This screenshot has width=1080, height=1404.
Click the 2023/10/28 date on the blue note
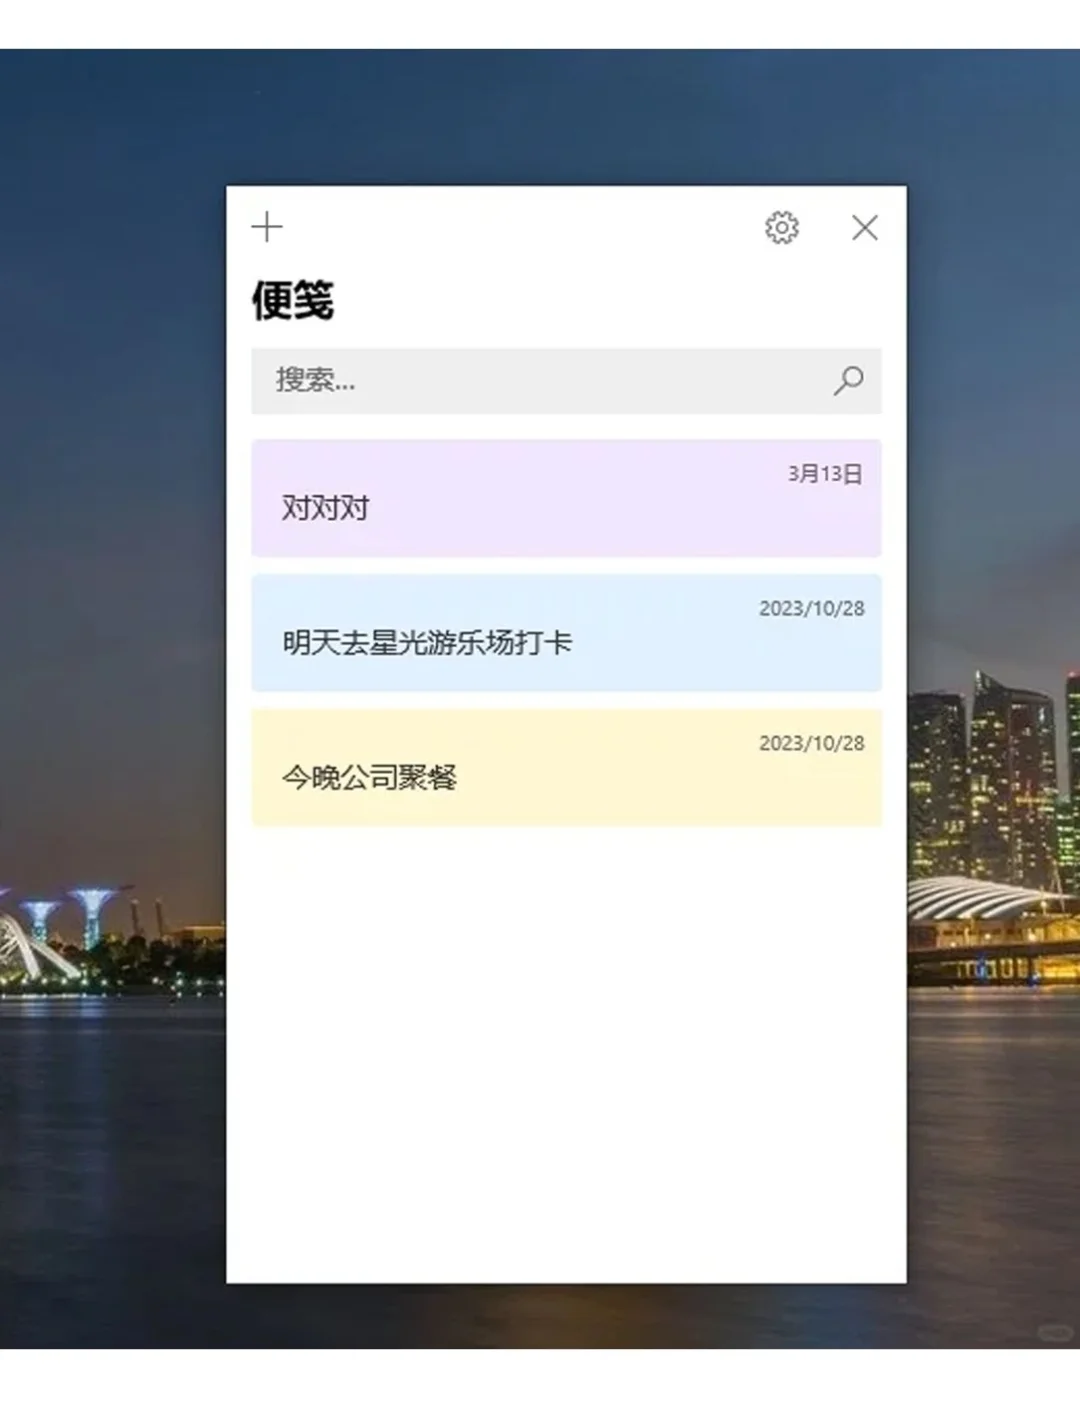[811, 608]
